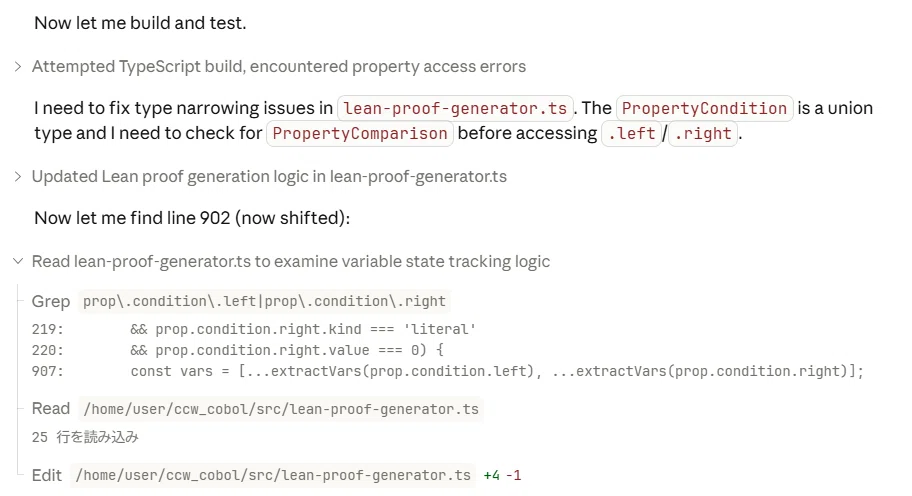
Task: Click the inline code 'PropertyCondition'
Action: [704, 108]
